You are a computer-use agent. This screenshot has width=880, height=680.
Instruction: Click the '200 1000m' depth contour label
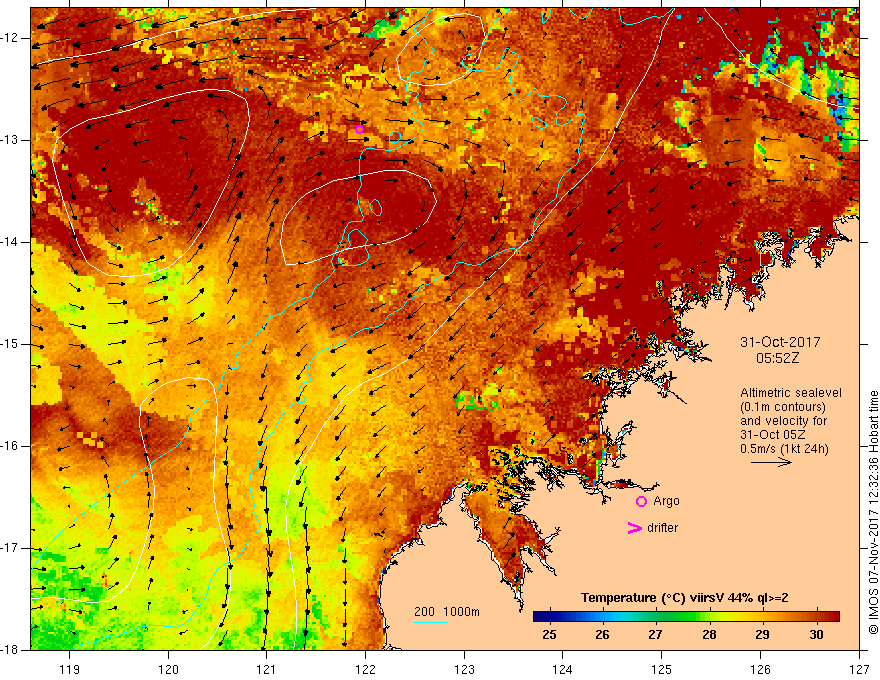pyautogui.click(x=447, y=612)
